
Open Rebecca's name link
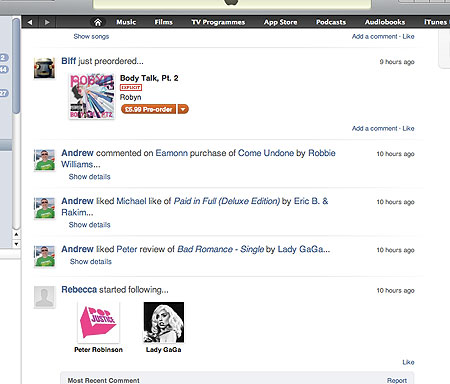coord(79,290)
